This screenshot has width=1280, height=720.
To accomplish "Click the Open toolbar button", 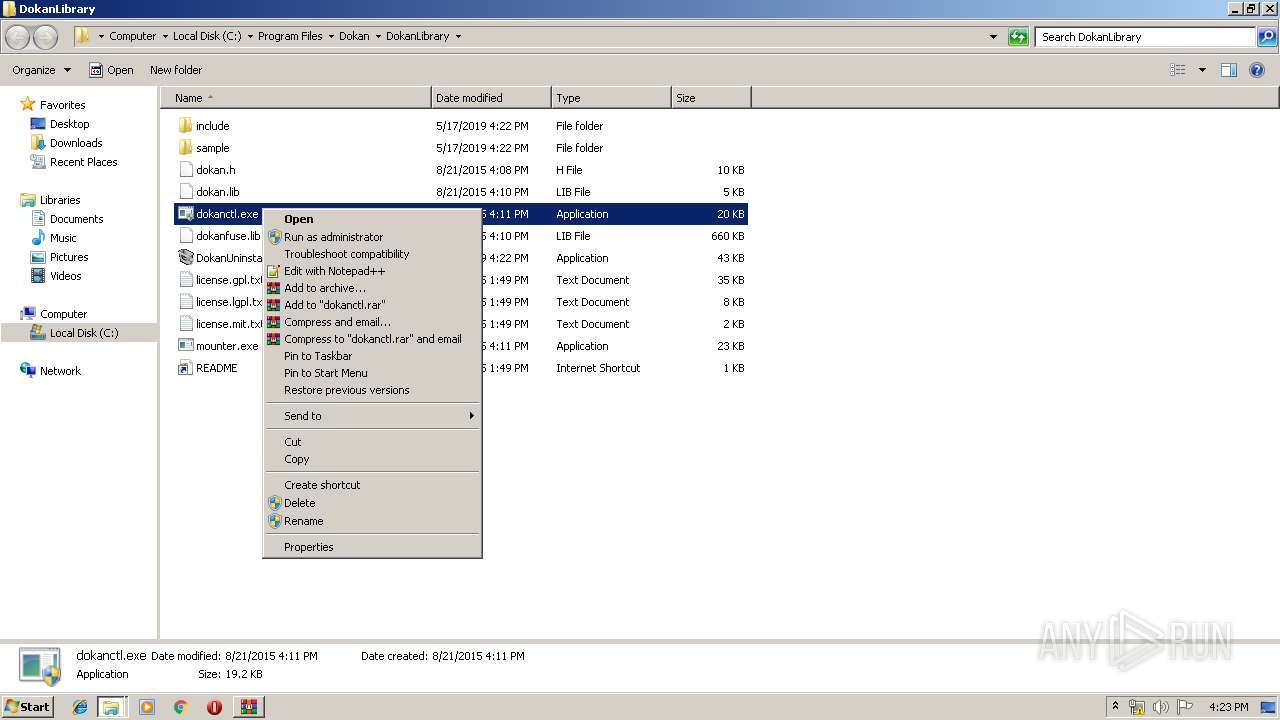I will [x=111, y=70].
